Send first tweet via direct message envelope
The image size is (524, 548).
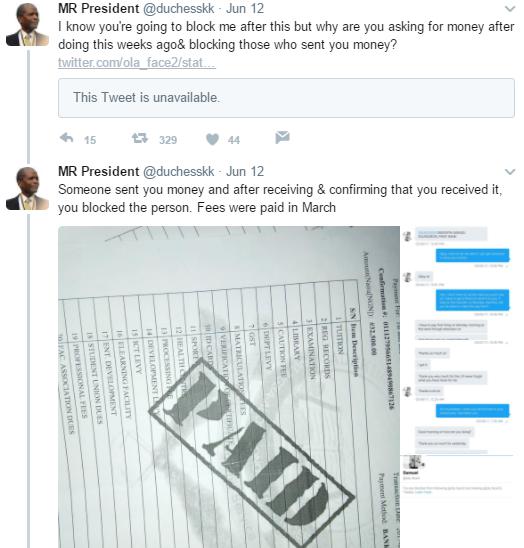(x=282, y=137)
